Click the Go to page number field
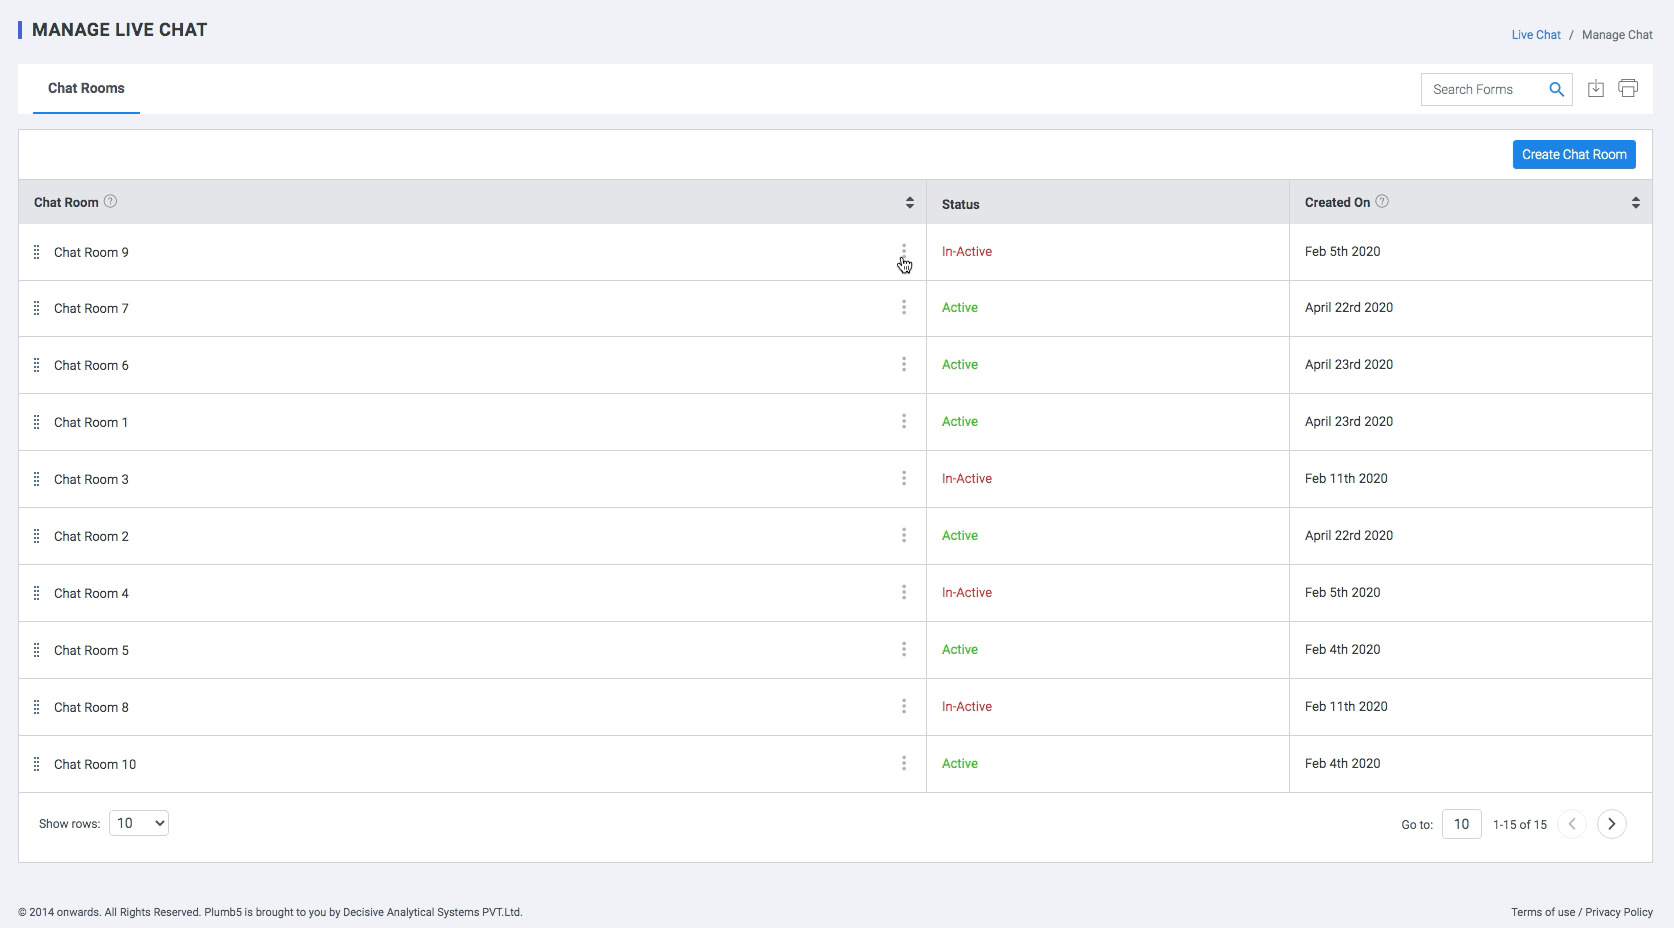Screen dimensions: 1674x928 point(1461,824)
